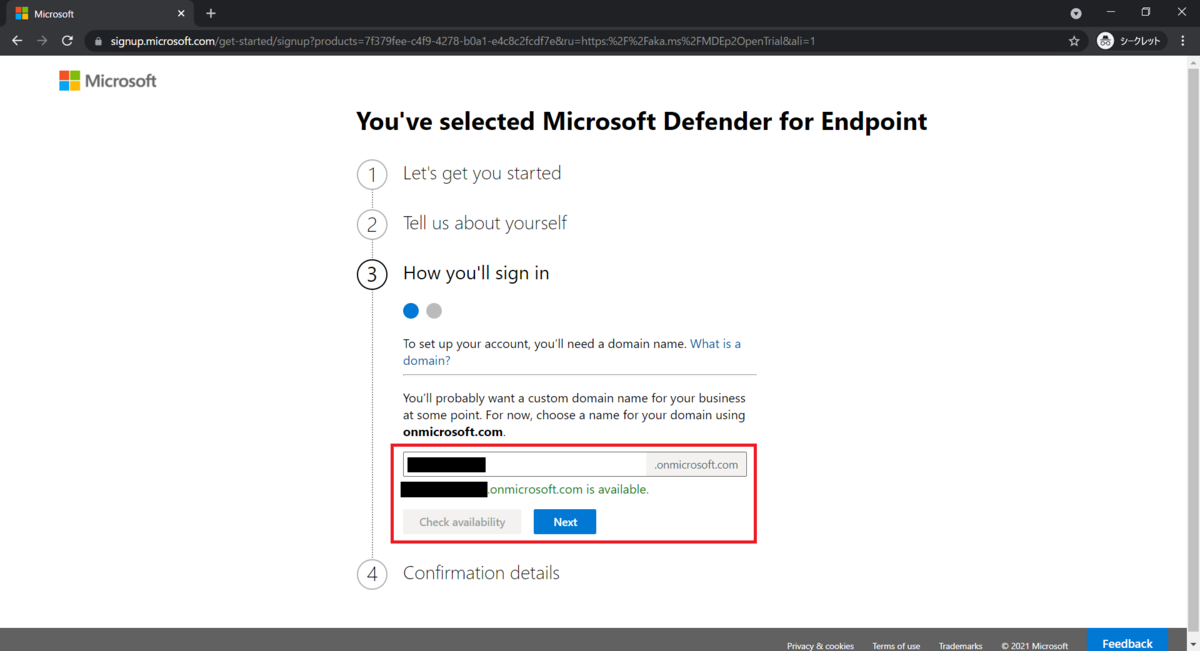Open the incognito profile indicator
1200x651 pixels.
pyautogui.click(x=1130, y=41)
